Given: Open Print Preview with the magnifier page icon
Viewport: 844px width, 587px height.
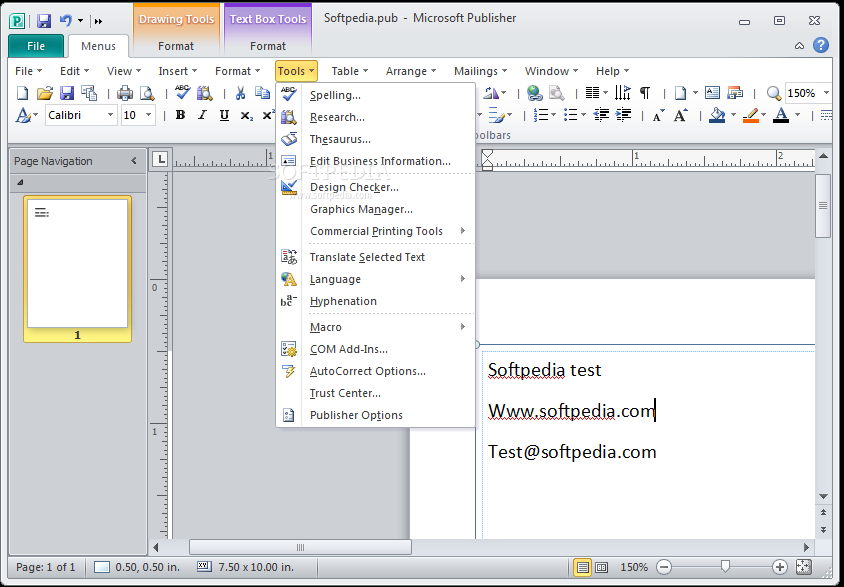Looking at the screenshot, I should click(147, 93).
